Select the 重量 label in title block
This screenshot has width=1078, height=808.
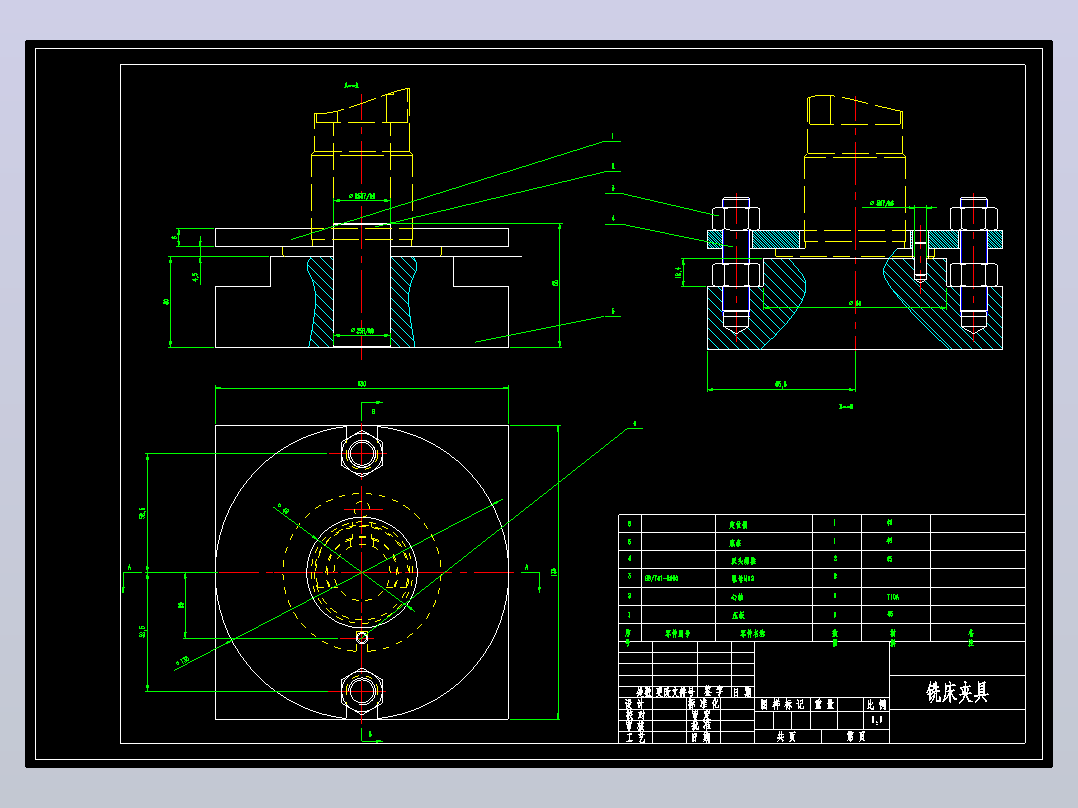coord(824,704)
